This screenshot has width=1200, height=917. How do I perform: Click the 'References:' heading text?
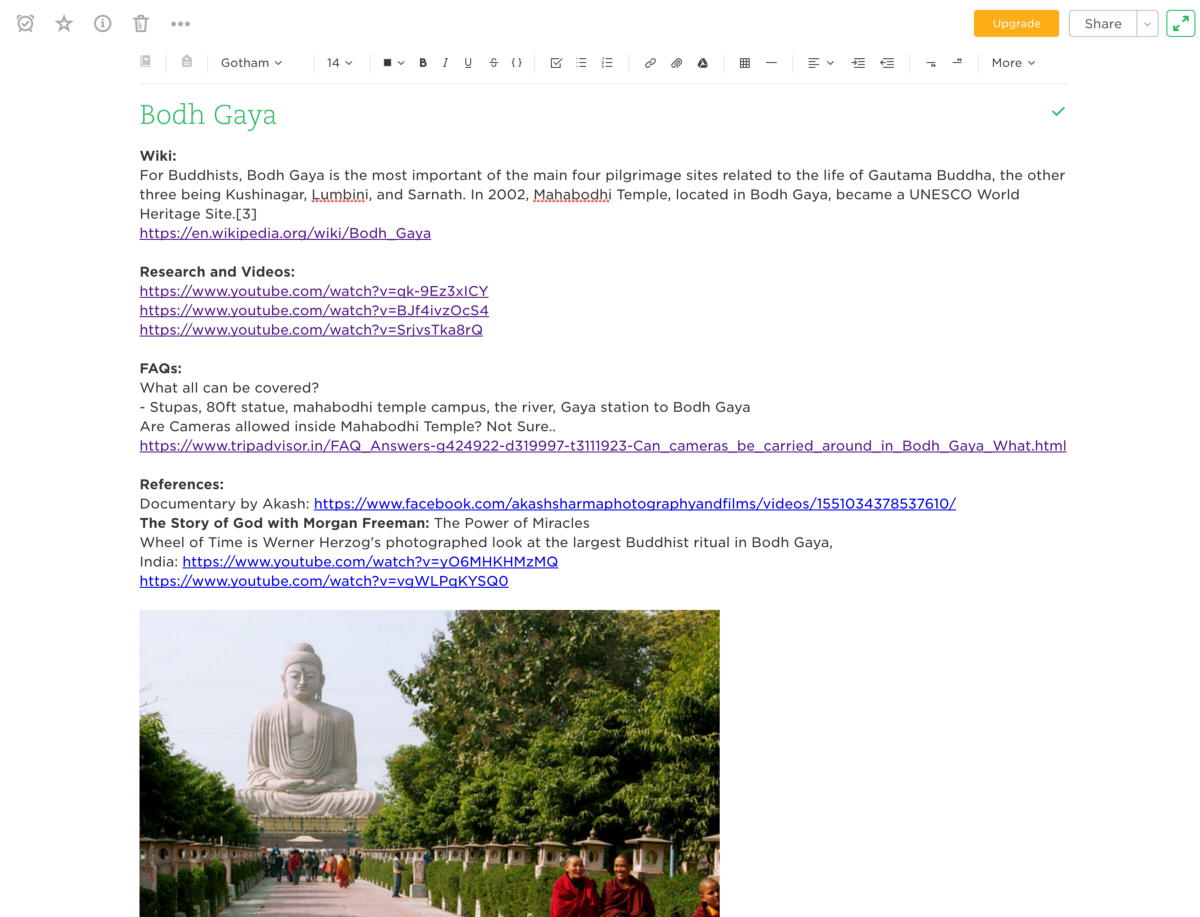[181, 484]
